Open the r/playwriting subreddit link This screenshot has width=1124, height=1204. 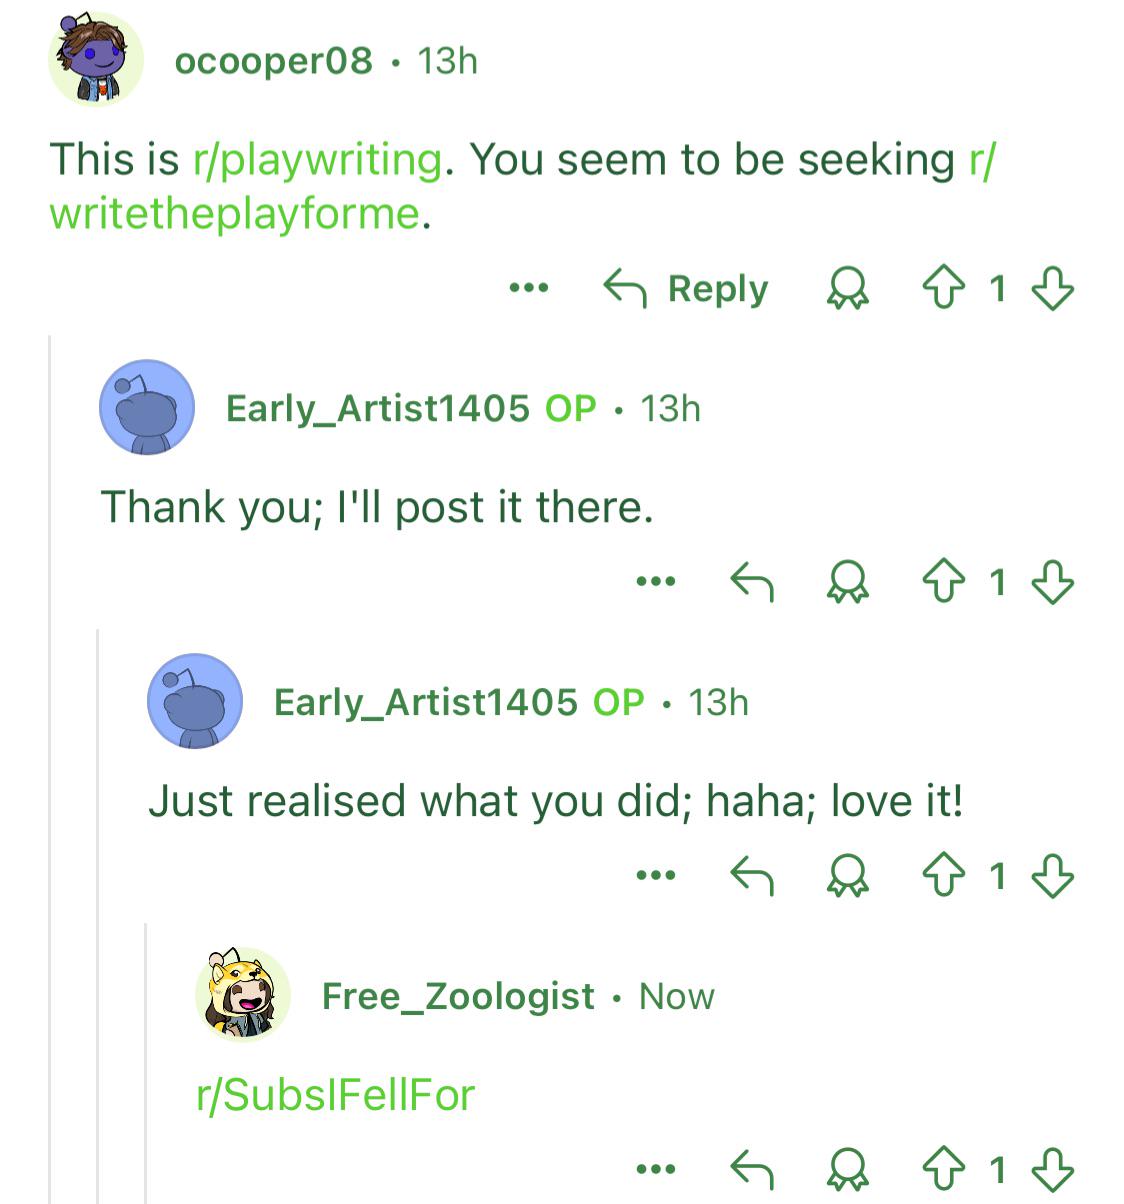pyautogui.click(x=317, y=160)
